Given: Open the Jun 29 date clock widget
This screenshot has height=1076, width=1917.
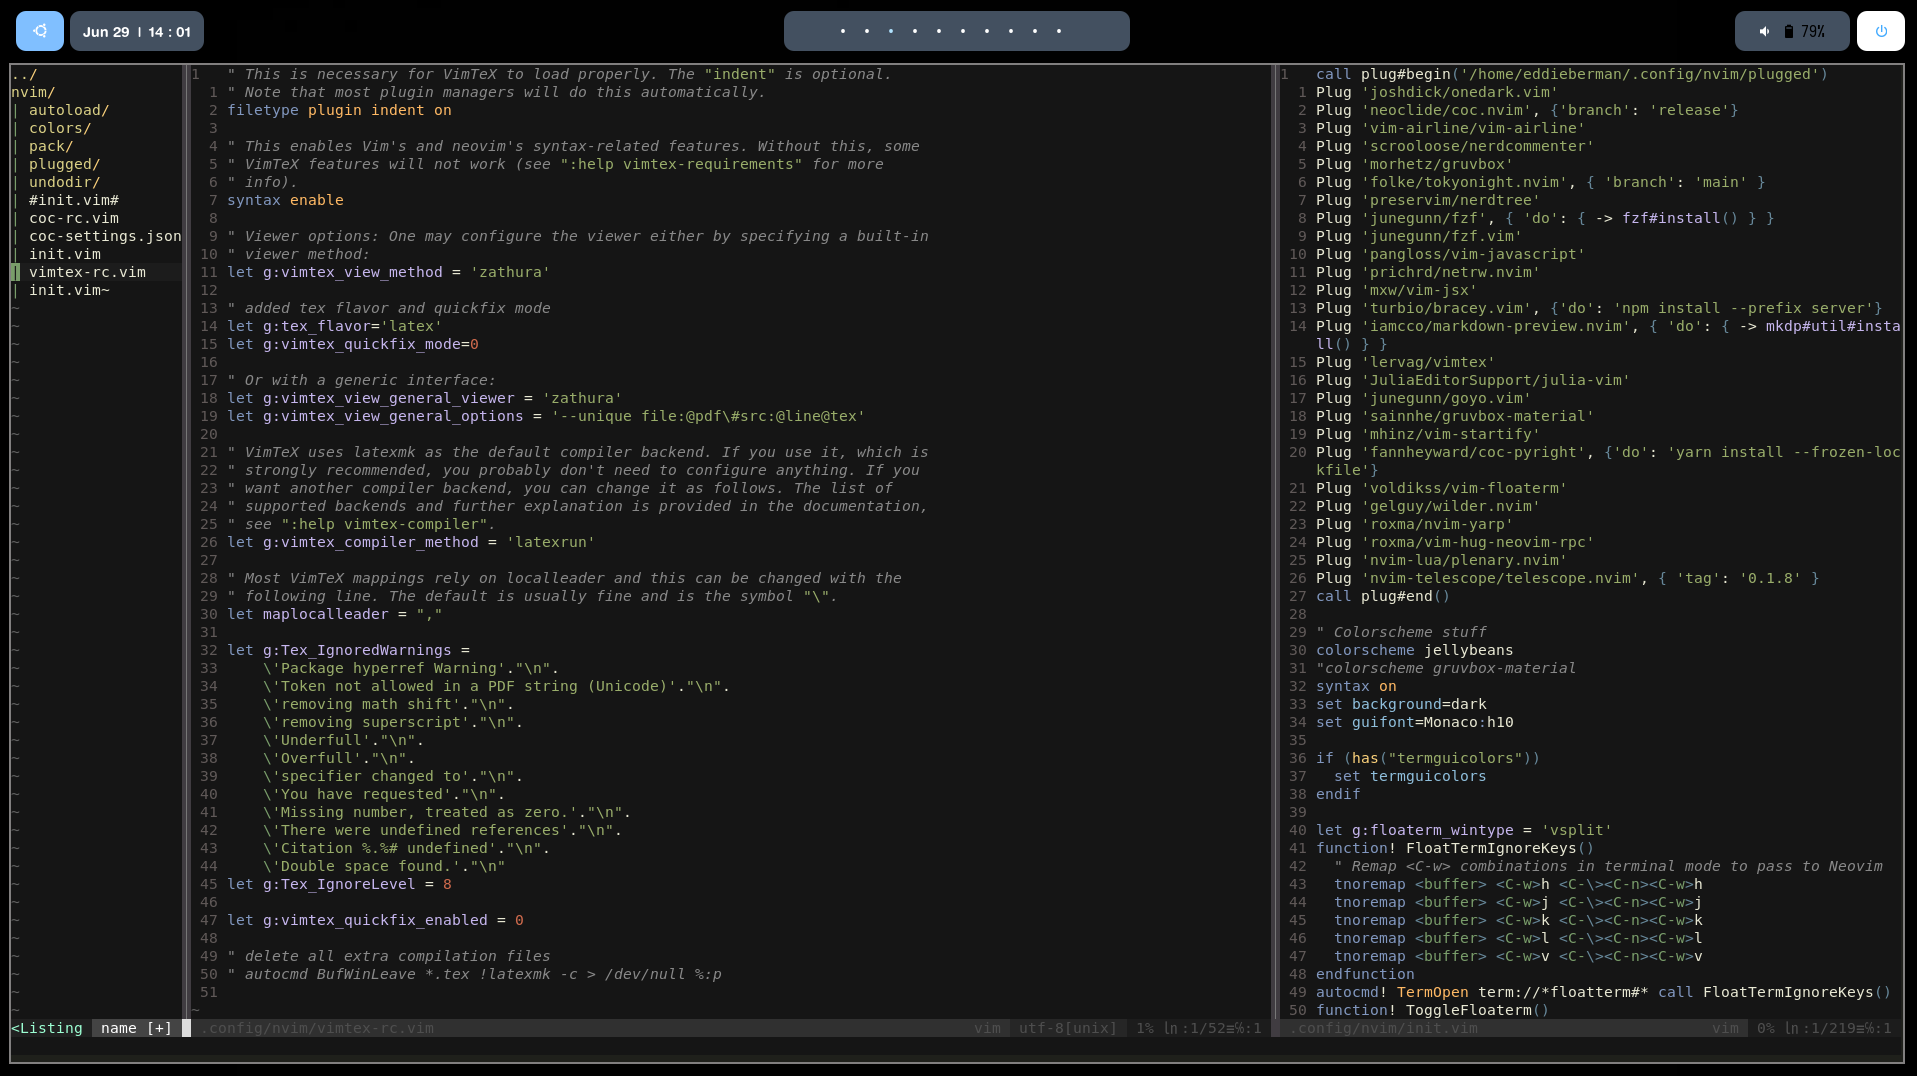Looking at the screenshot, I should (137, 31).
